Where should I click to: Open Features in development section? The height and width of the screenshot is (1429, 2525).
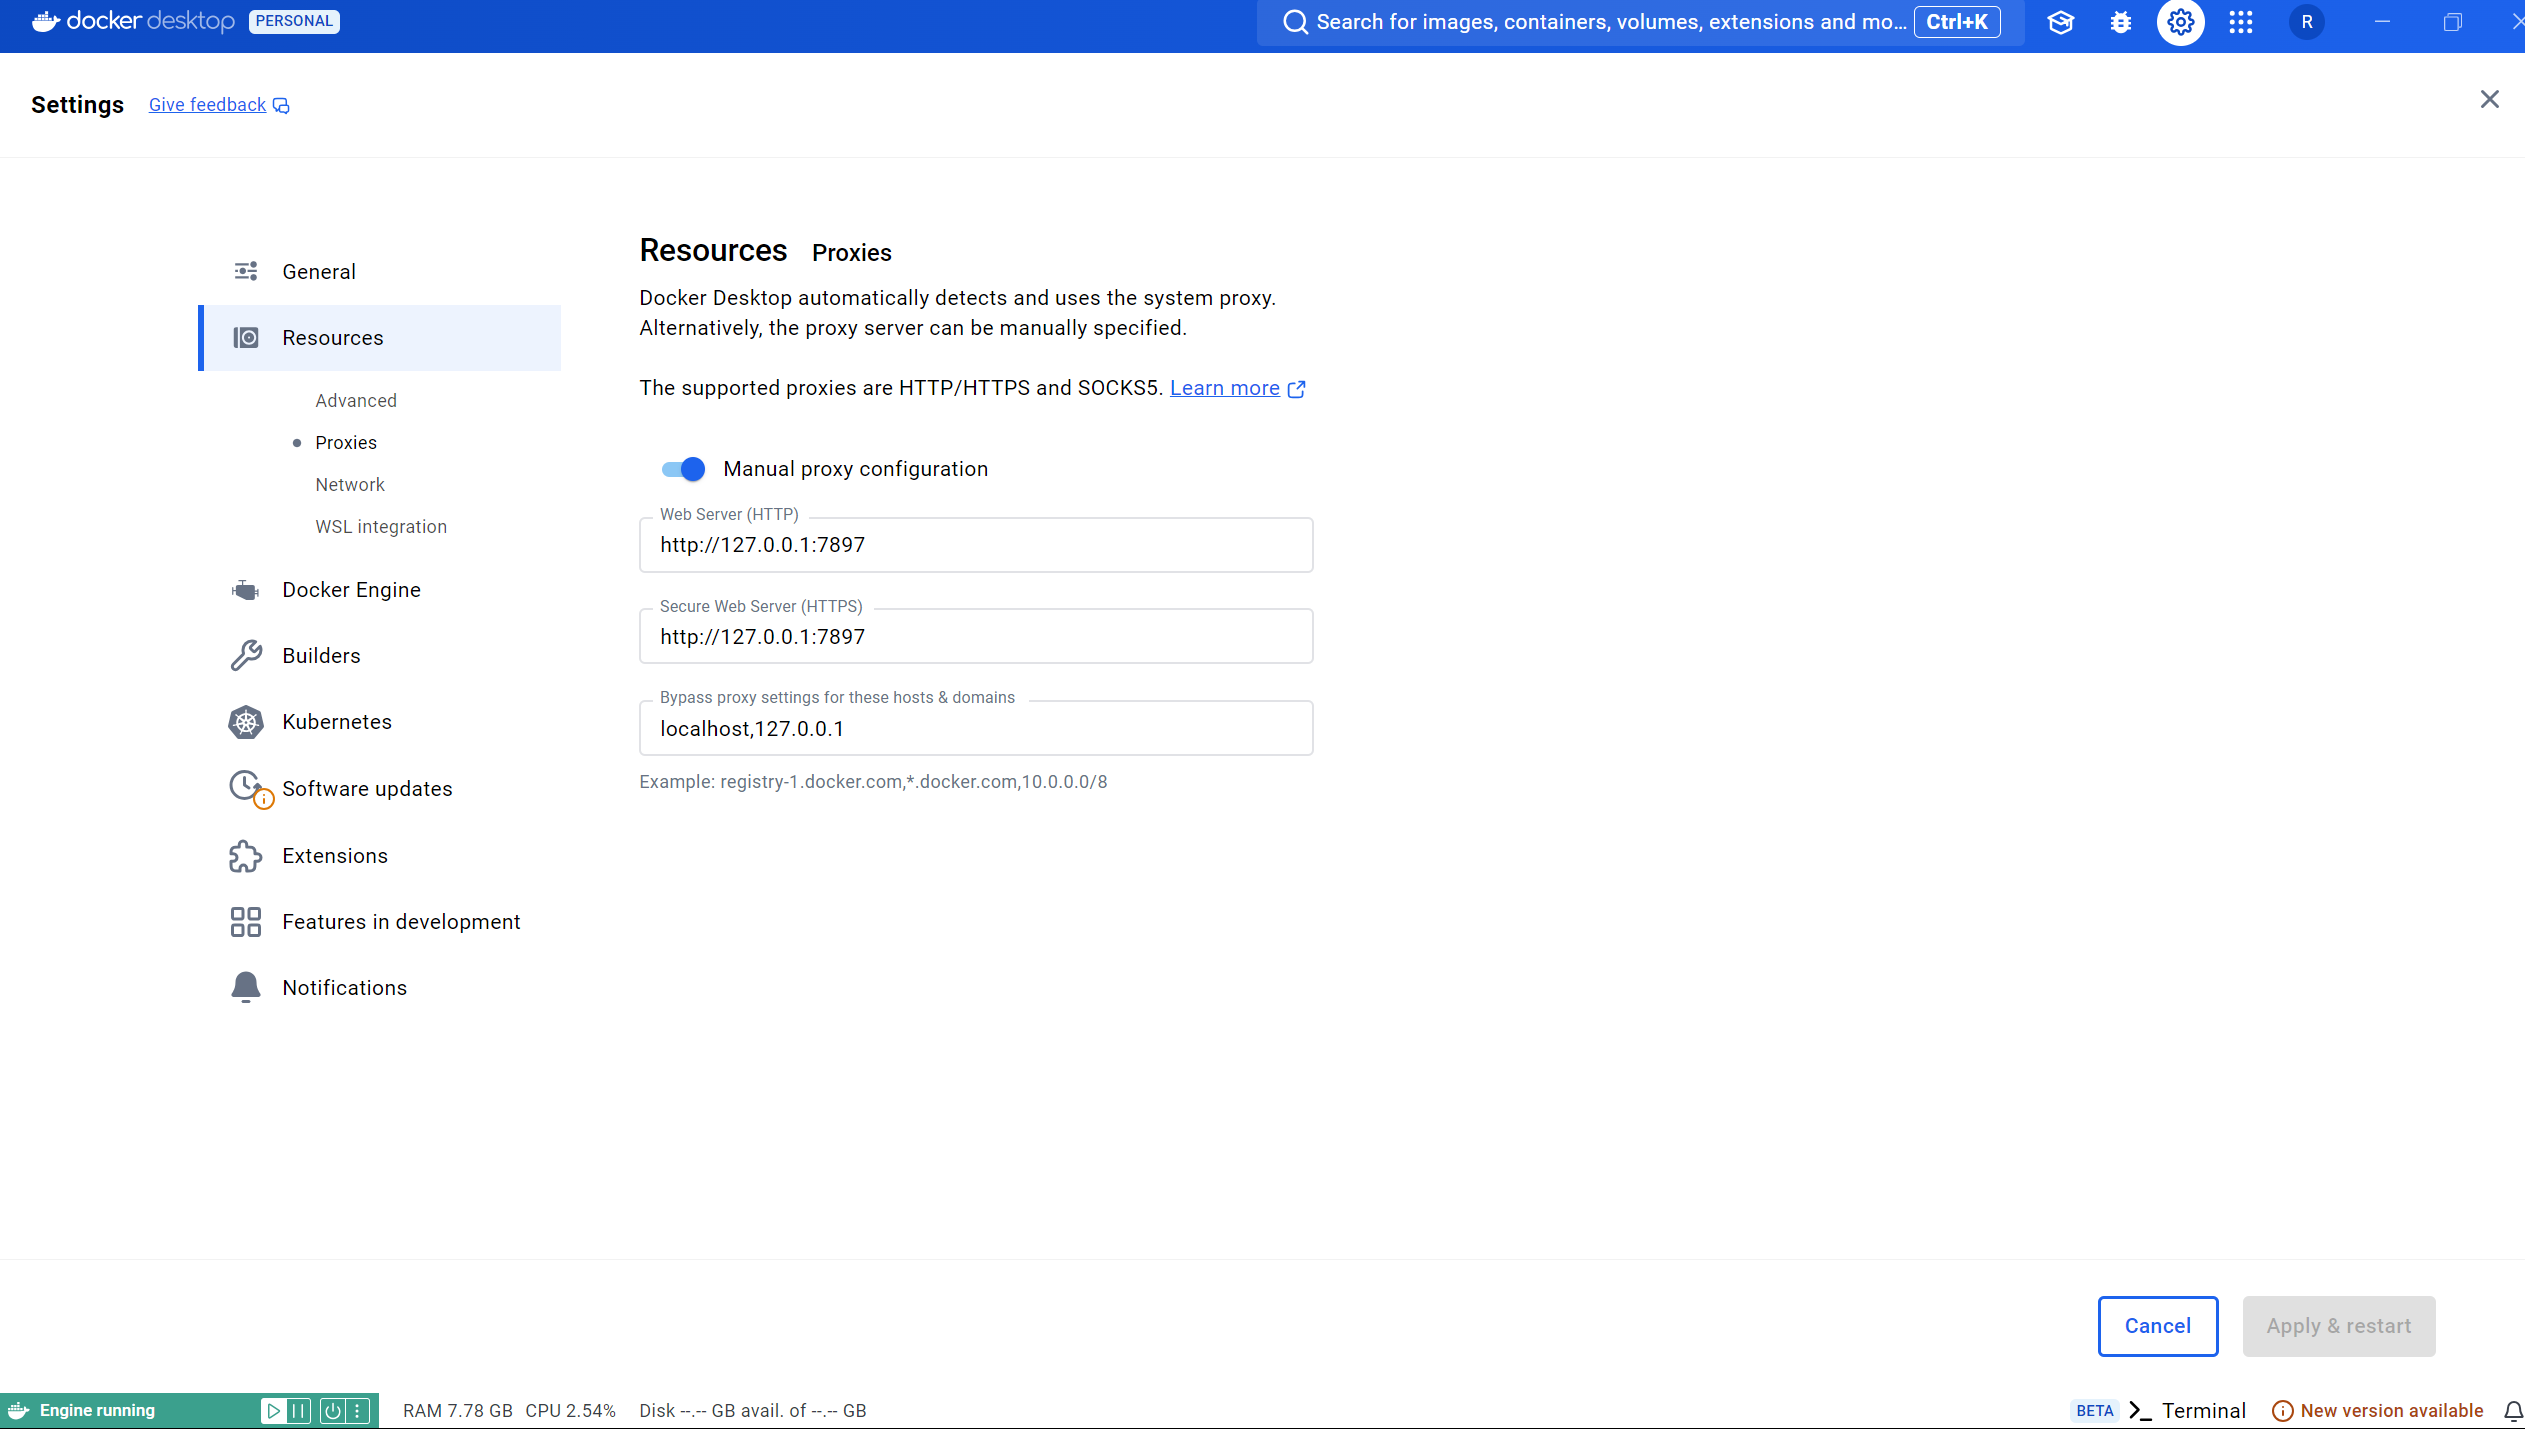380,922
